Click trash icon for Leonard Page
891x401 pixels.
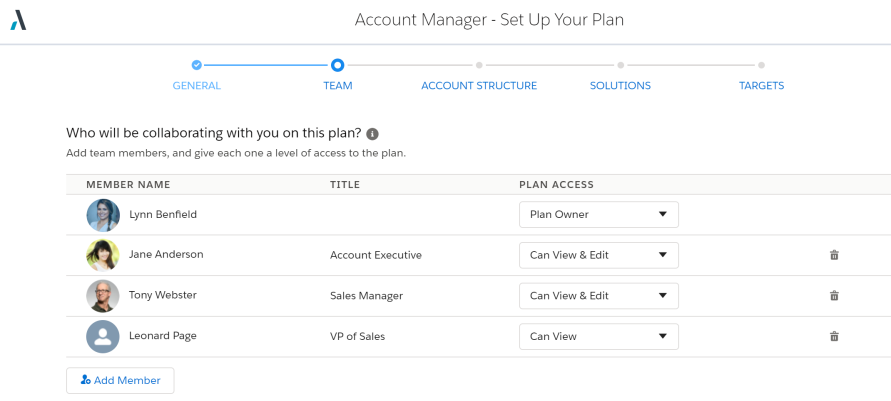(834, 336)
